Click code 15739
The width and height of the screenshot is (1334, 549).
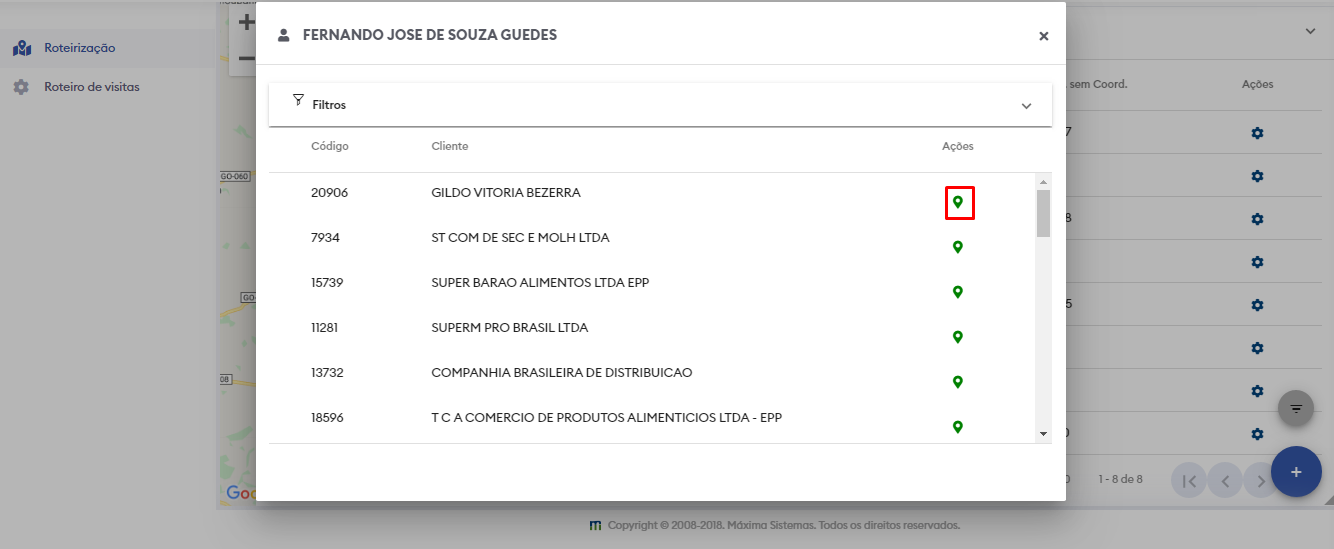327,282
